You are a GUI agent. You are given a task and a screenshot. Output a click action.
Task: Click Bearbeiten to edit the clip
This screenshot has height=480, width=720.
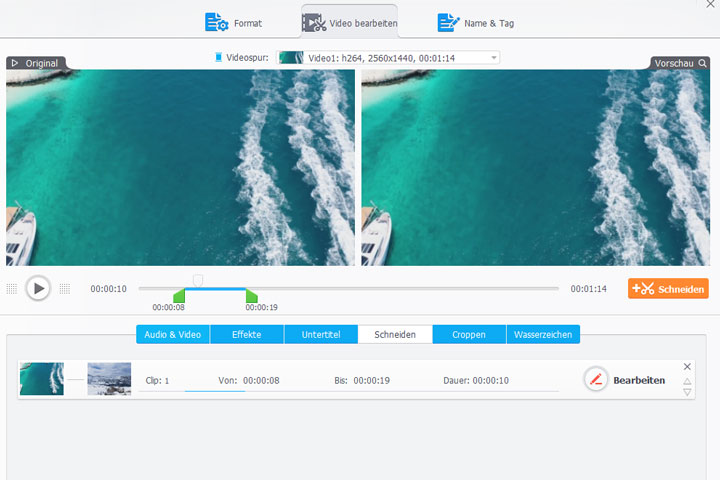tap(639, 380)
